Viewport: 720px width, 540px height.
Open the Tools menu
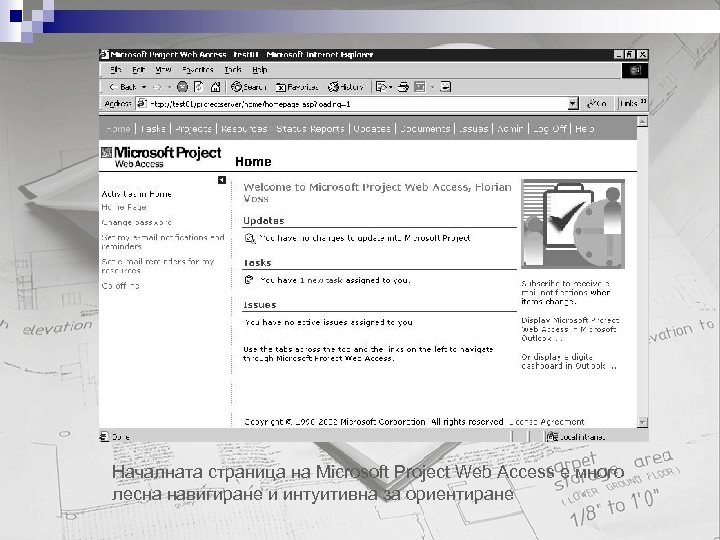pyautogui.click(x=233, y=70)
